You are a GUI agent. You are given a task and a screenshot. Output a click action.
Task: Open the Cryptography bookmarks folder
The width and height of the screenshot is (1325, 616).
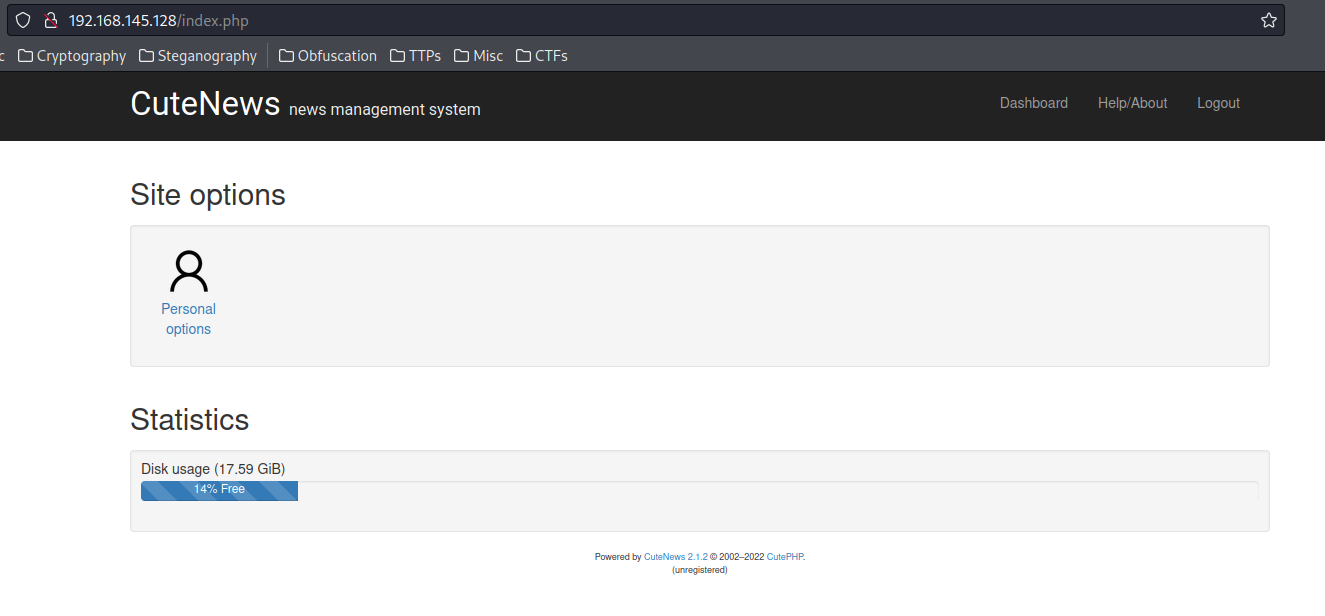72,56
